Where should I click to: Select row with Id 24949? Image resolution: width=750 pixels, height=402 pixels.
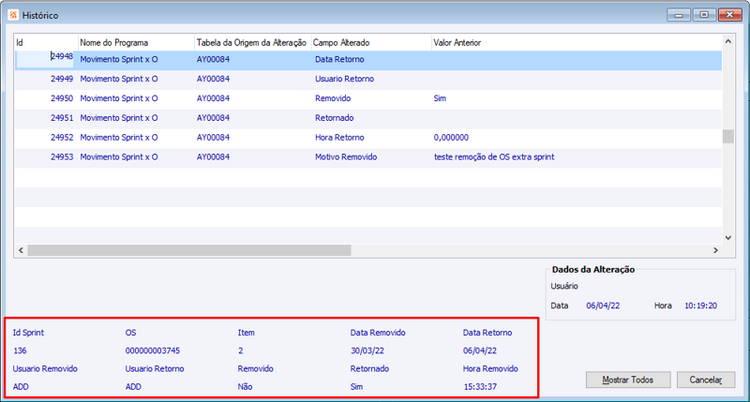[x=368, y=79]
